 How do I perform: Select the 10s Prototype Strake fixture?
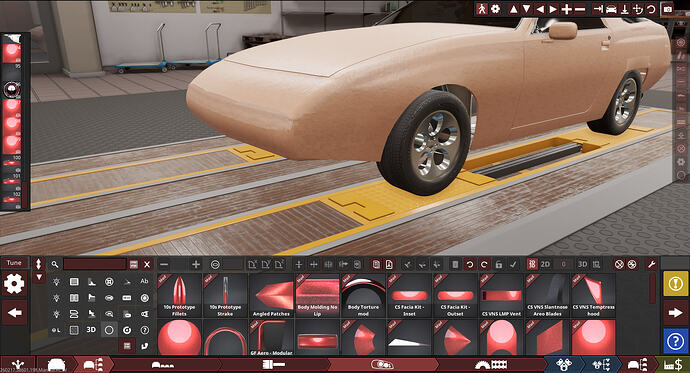225,295
